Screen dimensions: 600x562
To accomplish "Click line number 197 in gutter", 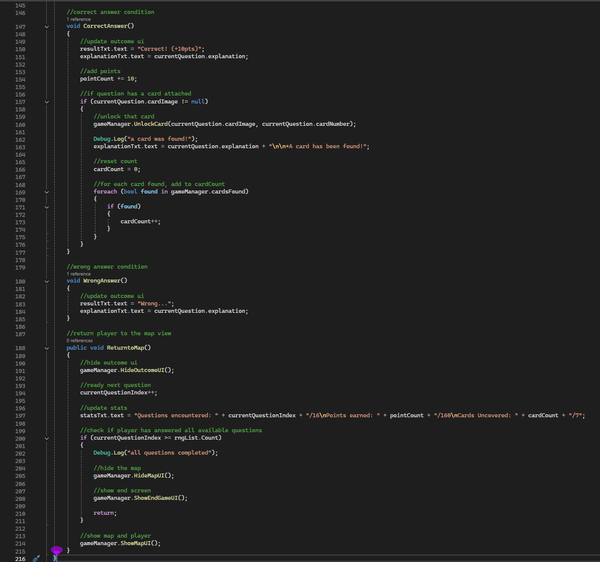I will (x=20, y=416).
